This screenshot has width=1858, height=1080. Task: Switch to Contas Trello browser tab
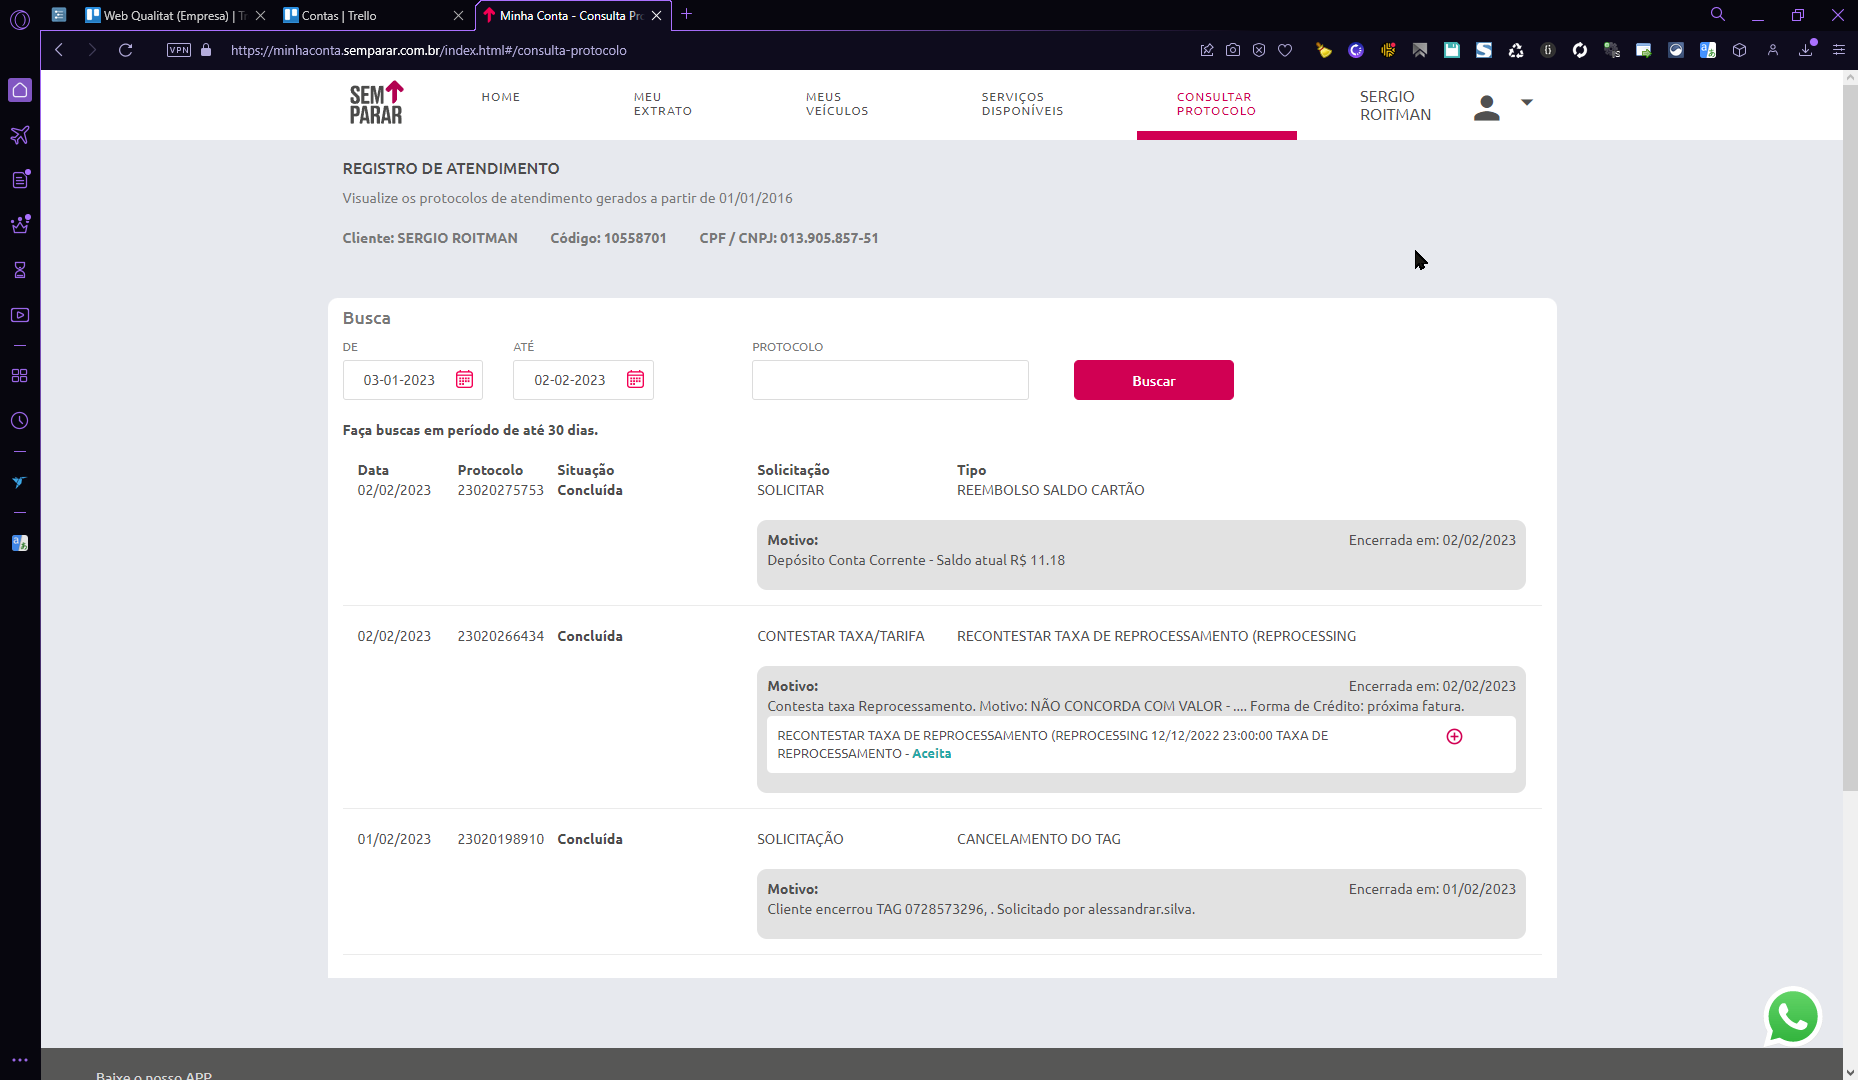tap(365, 15)
